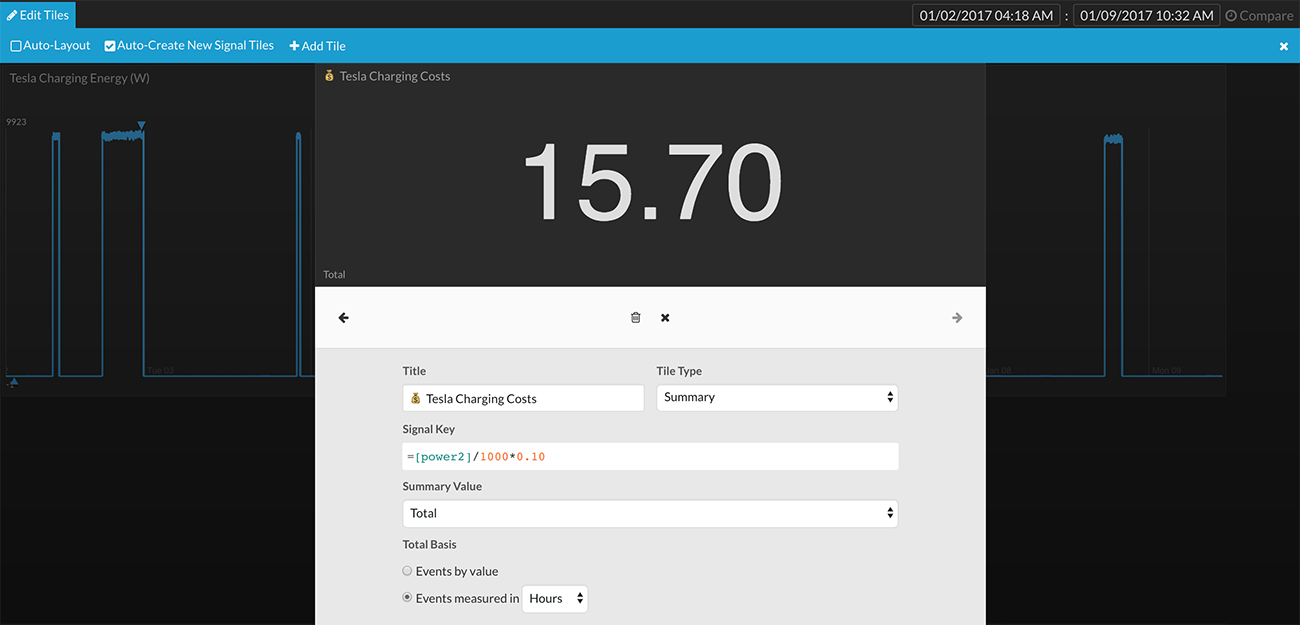Image resolution: width=1300 pixels, height=625 pixels.
Task: Select the Events by value radio button
Action: pyautogui.click(x=407, y=571)
